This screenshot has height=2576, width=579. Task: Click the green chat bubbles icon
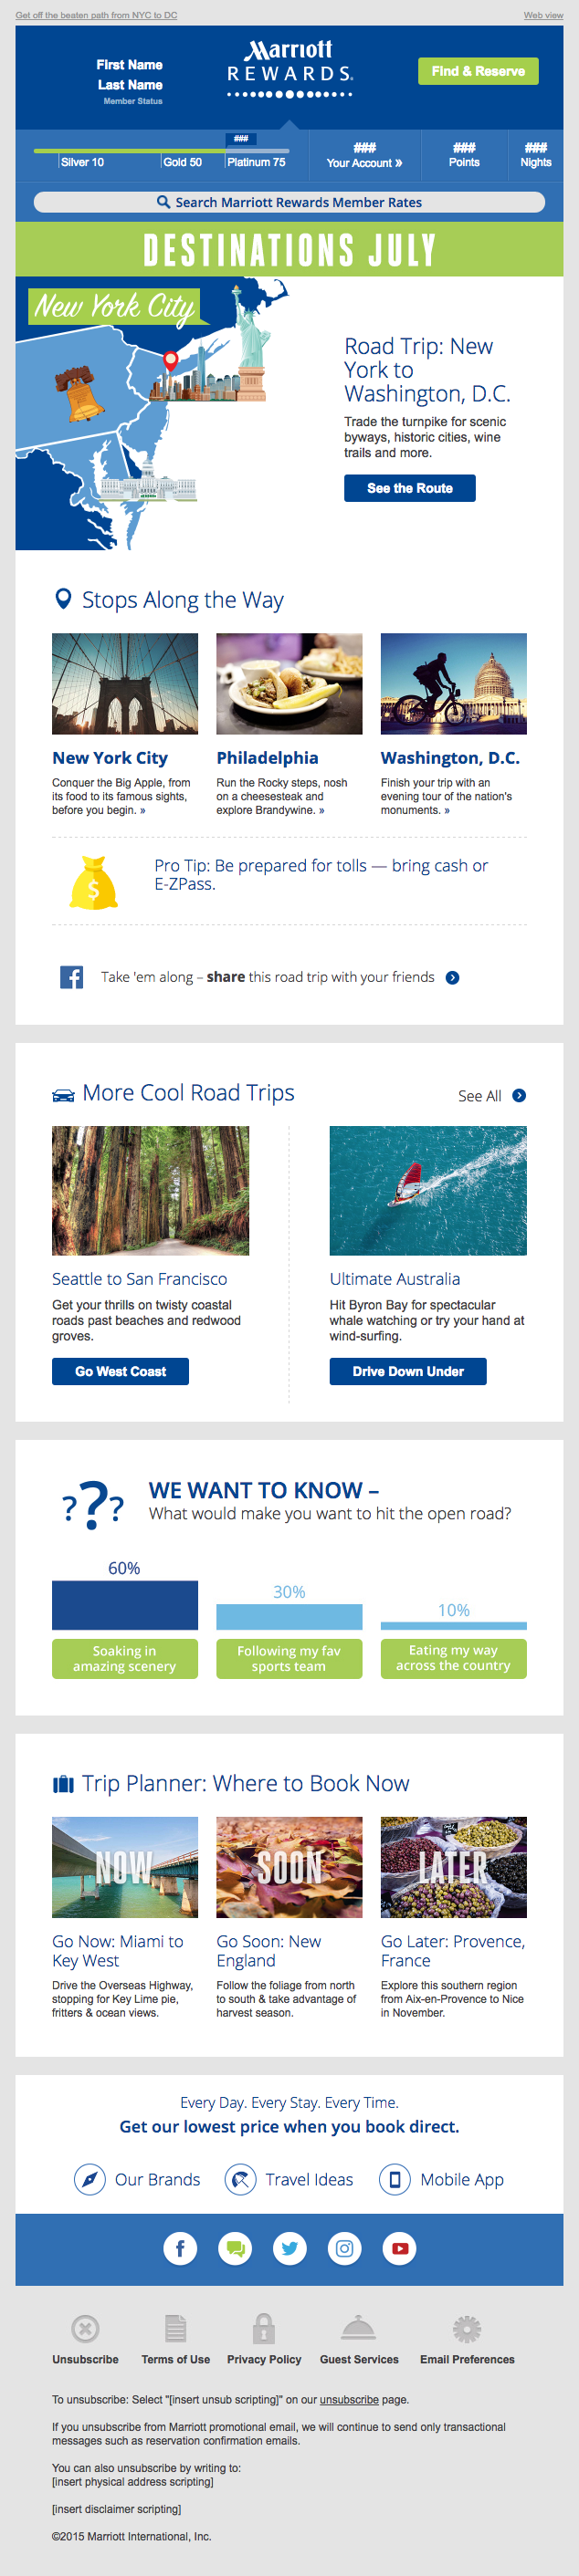pyautogui.click(x=235, y=2249)
